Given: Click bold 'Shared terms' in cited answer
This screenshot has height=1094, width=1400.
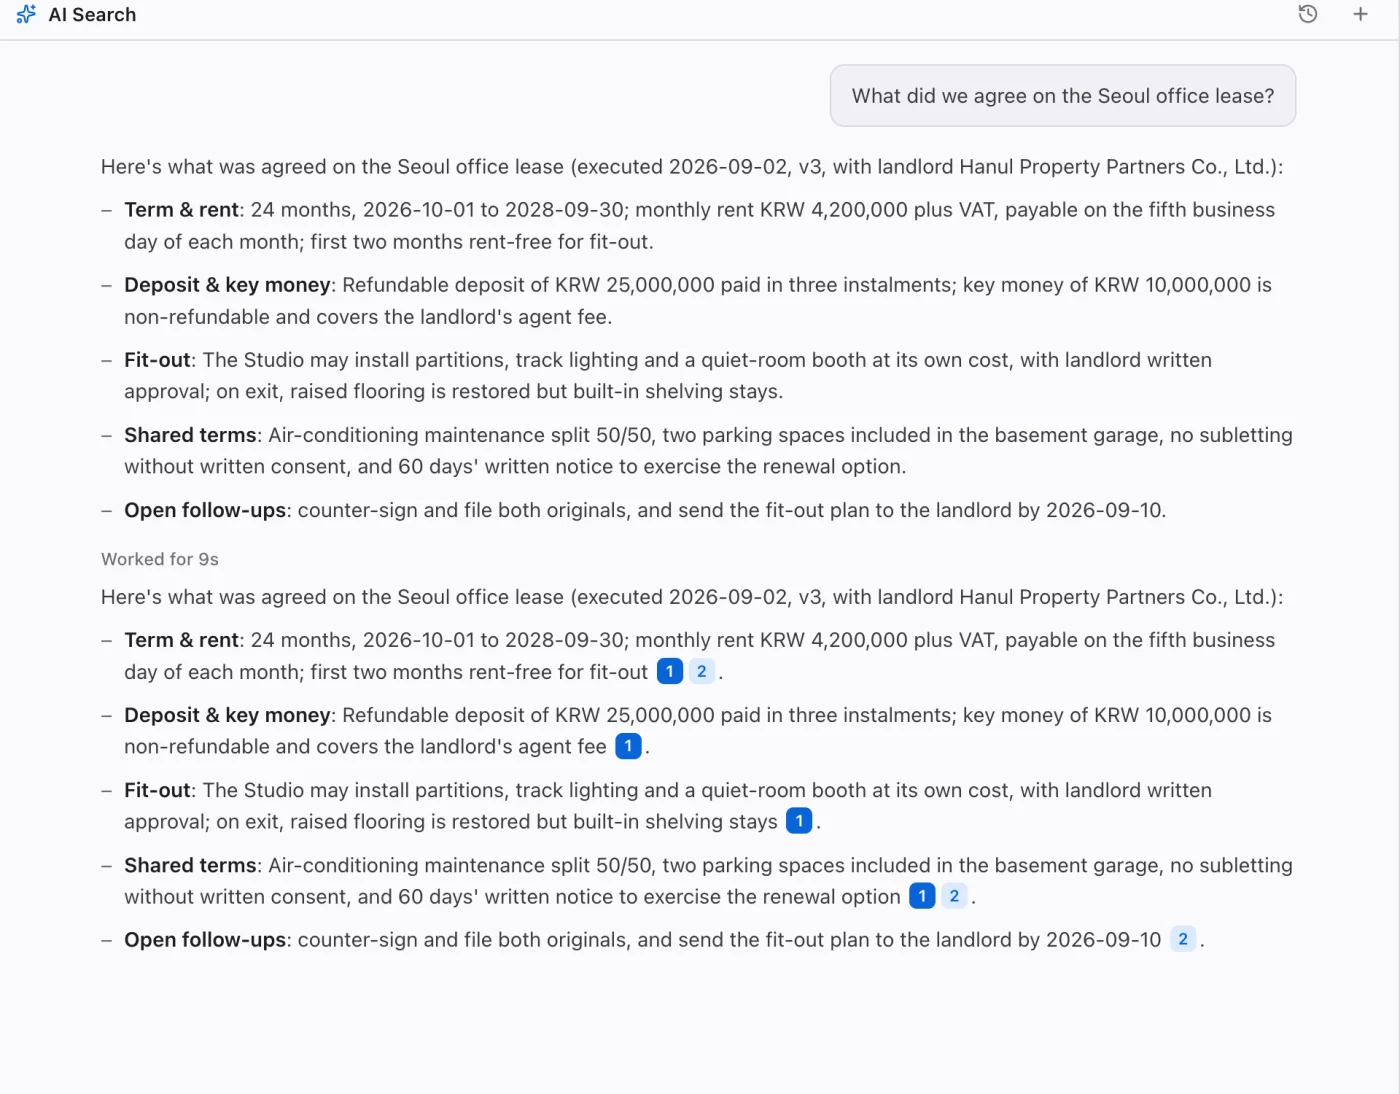Looking at the screenshot, I should pyautogui.click(x=190, y=865).
